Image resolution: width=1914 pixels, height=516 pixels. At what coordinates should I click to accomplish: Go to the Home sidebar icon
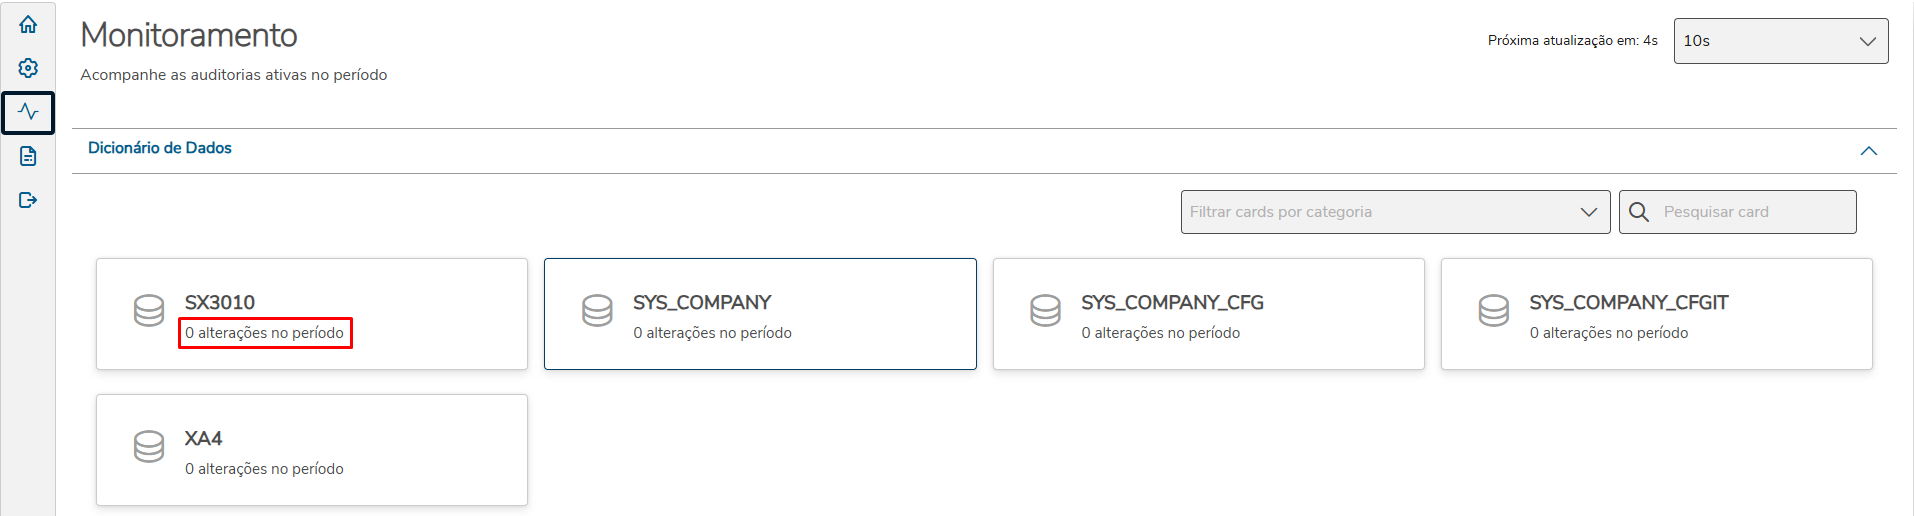click(x=28, y=24)
